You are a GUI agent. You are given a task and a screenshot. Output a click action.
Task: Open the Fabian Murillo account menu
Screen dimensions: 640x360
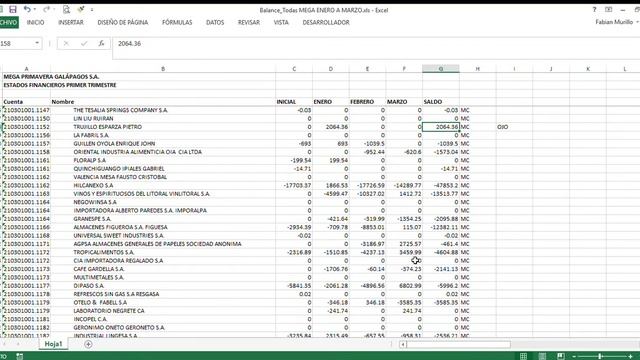[616, 22]
